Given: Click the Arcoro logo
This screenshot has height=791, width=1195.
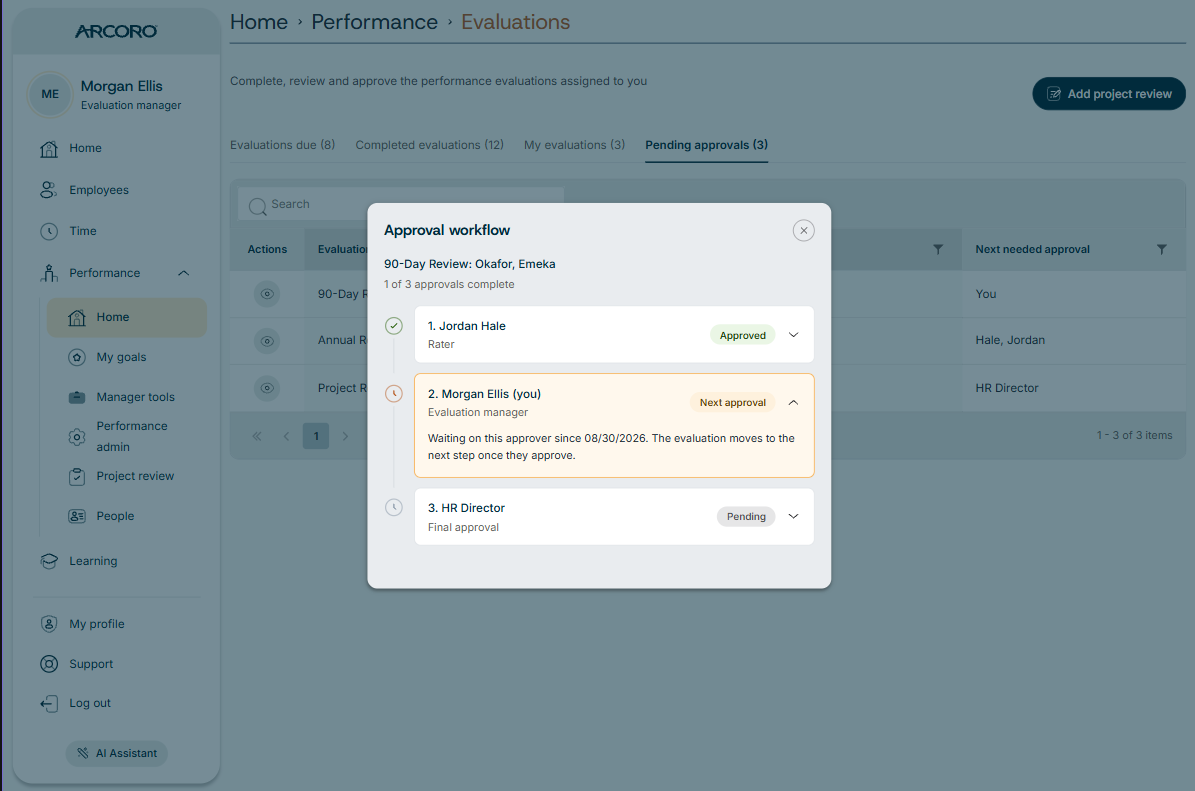Looking at the screenshot, I should (x=116, y=31).
